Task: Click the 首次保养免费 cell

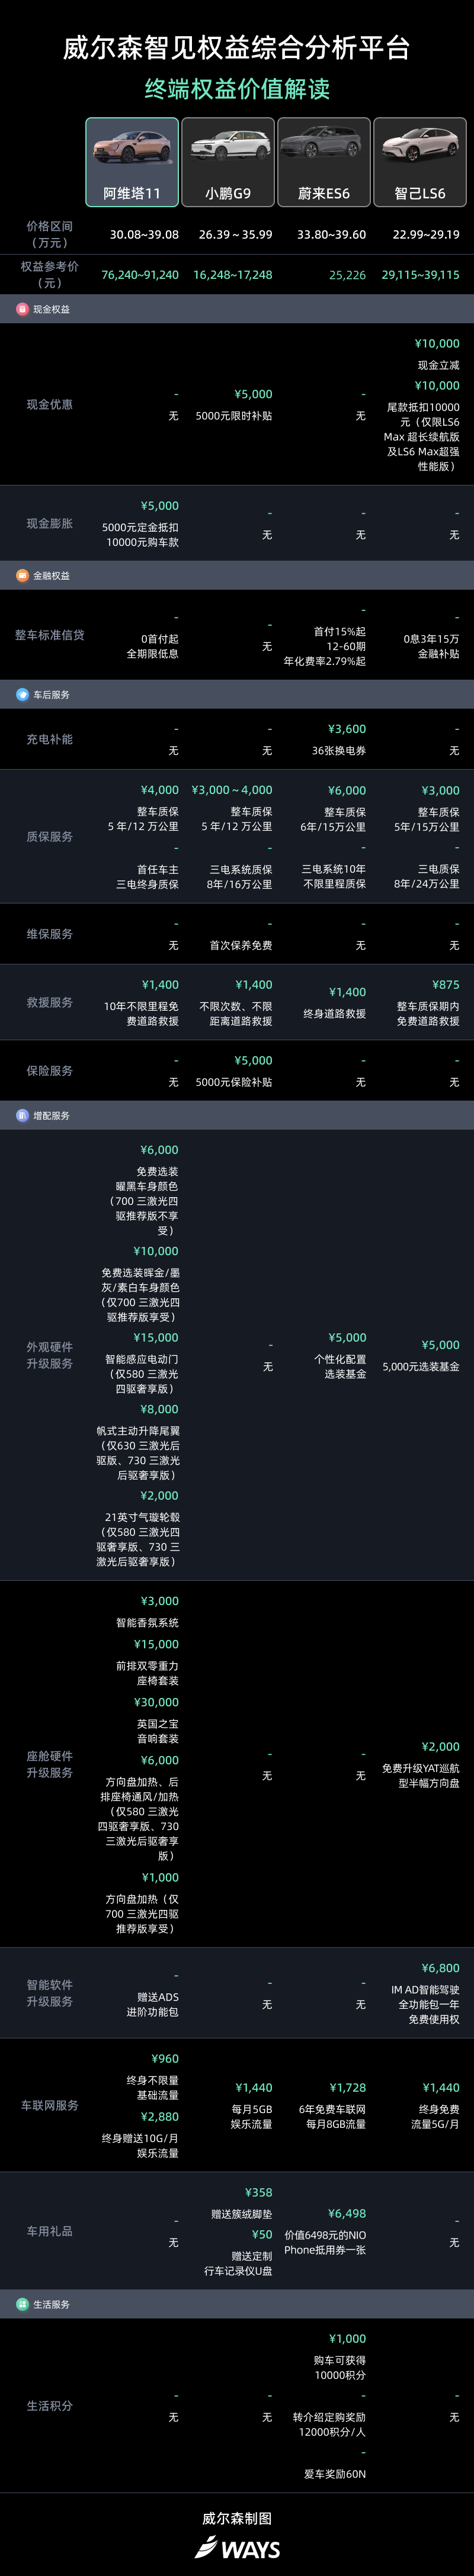Action: coord(241,945)
